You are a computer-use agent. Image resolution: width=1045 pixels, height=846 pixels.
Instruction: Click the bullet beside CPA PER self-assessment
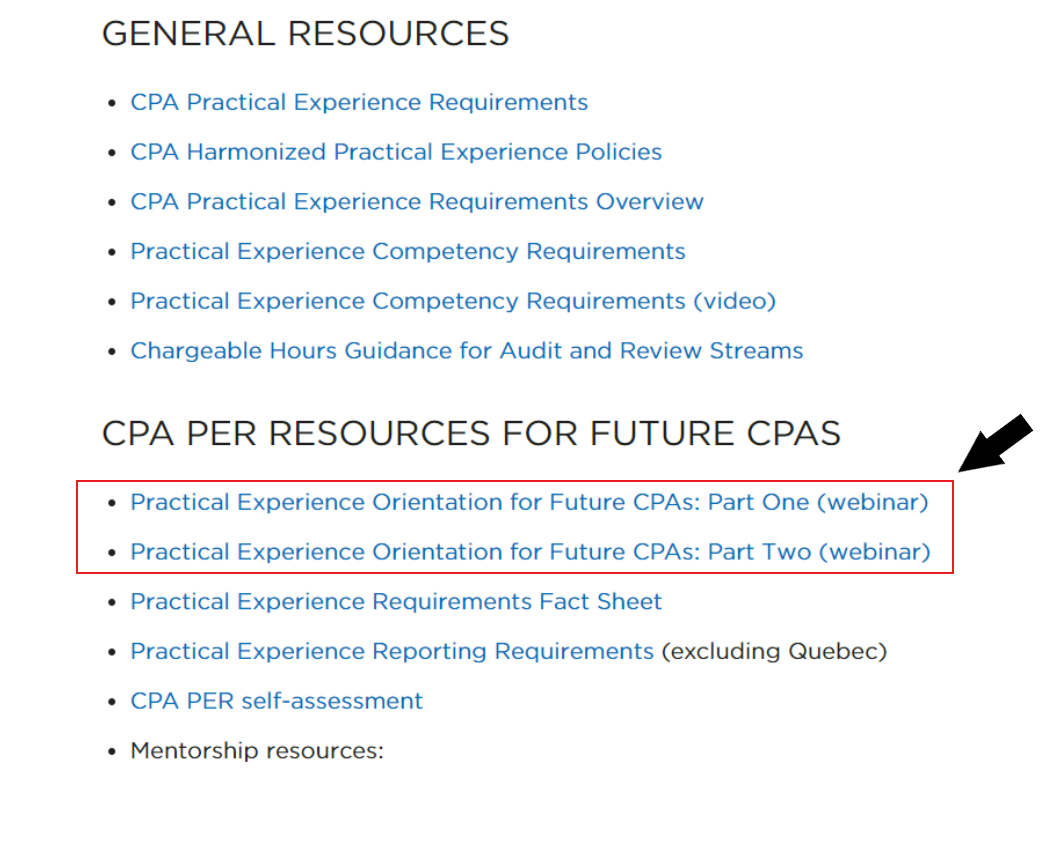point(113,702)
